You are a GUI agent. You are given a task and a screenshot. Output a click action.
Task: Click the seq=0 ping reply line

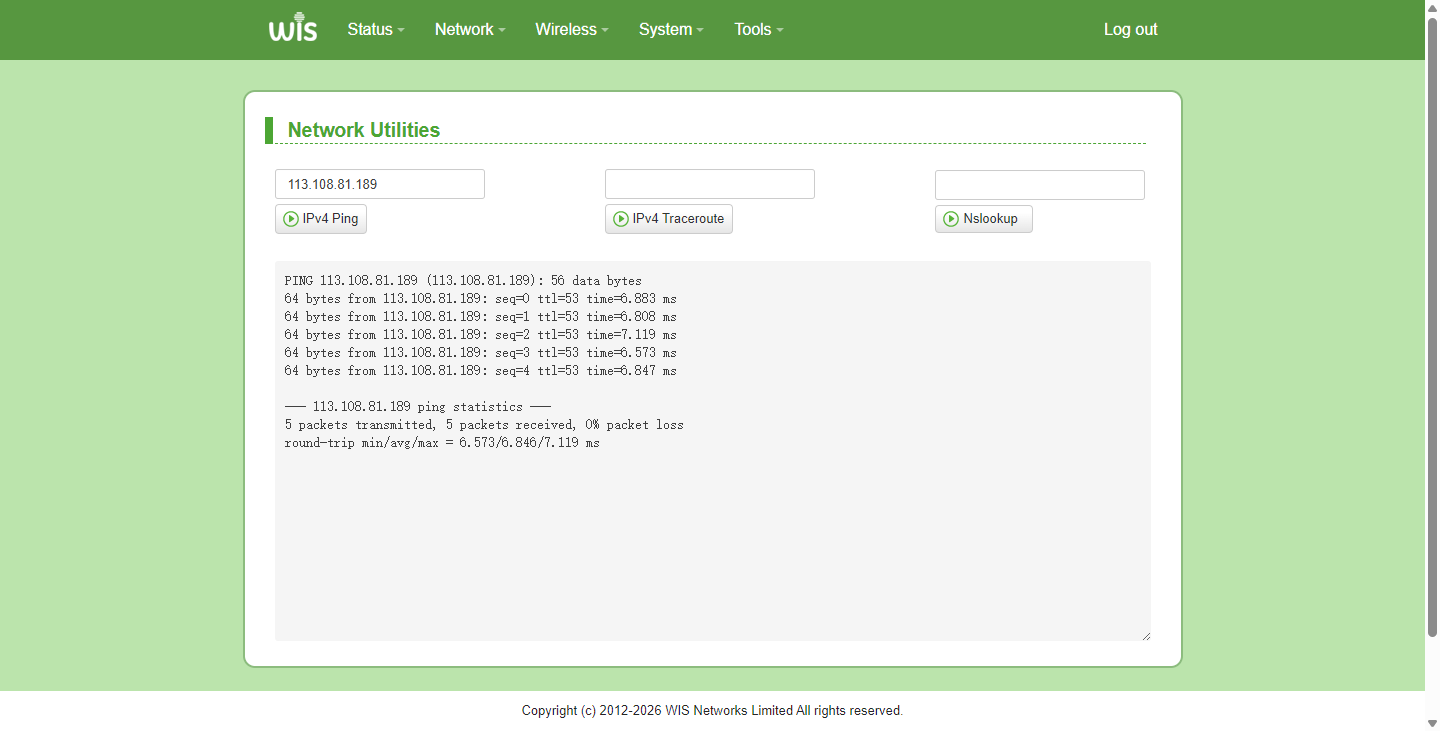click(480, 299)
